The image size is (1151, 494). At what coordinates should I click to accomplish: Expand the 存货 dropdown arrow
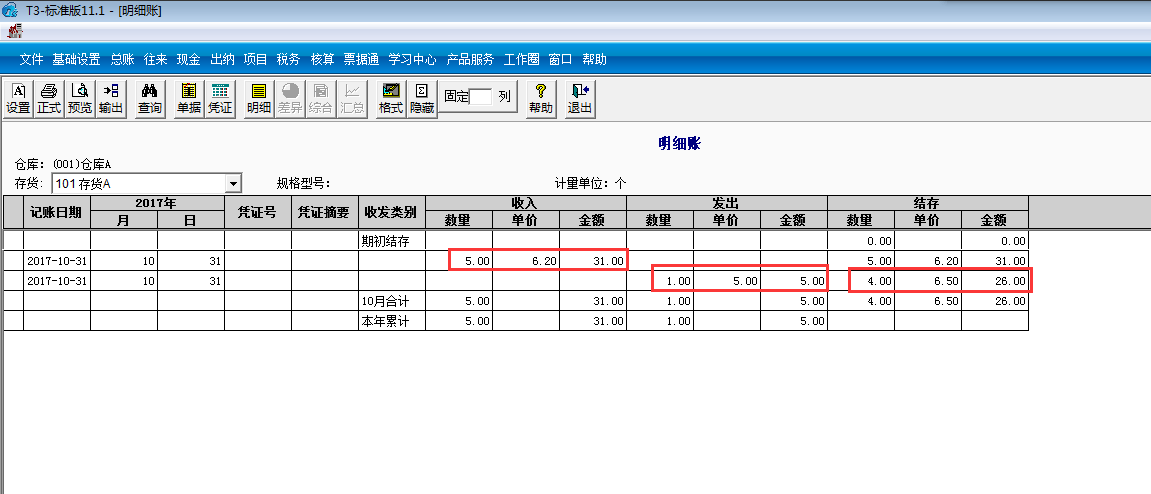(x=233, y=183)
